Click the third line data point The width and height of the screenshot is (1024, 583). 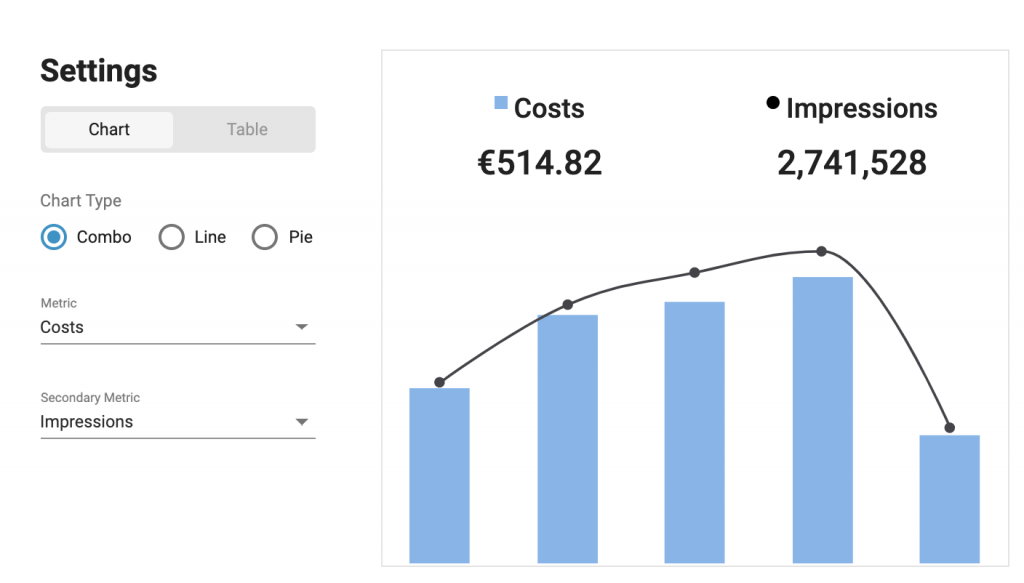tap(694, 272)
